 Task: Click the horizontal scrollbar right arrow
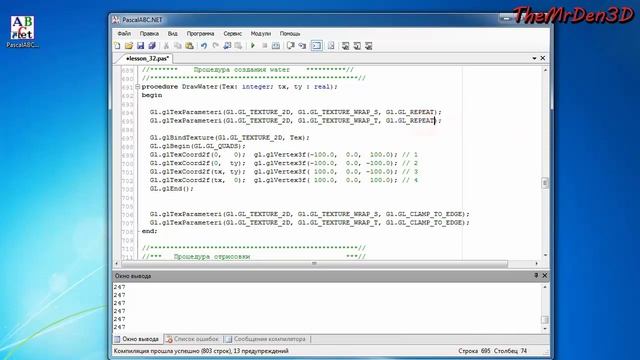(536, 264)
